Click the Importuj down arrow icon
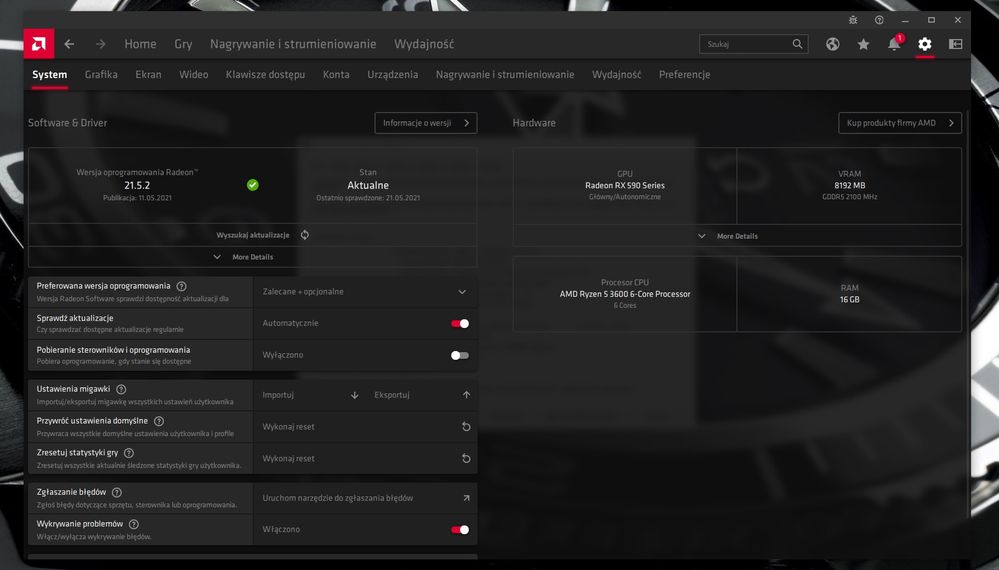 [354, 395]
